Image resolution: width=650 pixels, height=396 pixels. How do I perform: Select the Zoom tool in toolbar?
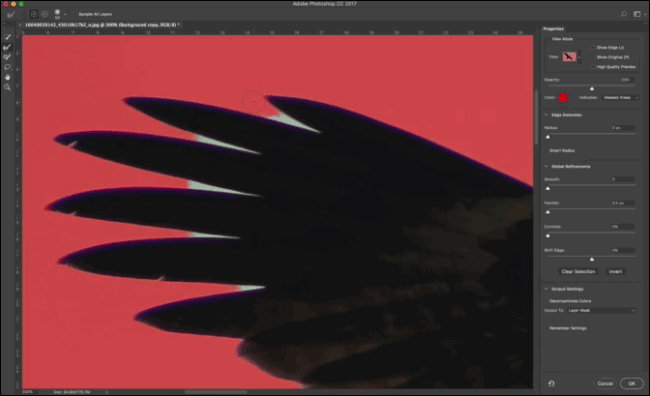pyautogui.click(x=7, y=87)
